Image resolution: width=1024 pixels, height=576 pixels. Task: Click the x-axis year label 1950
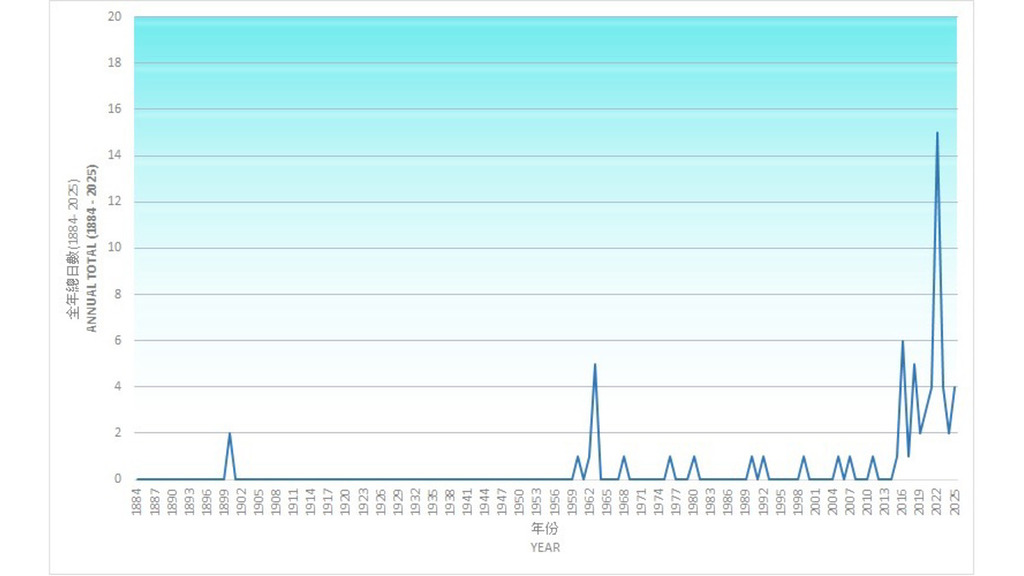coord(520,499)
